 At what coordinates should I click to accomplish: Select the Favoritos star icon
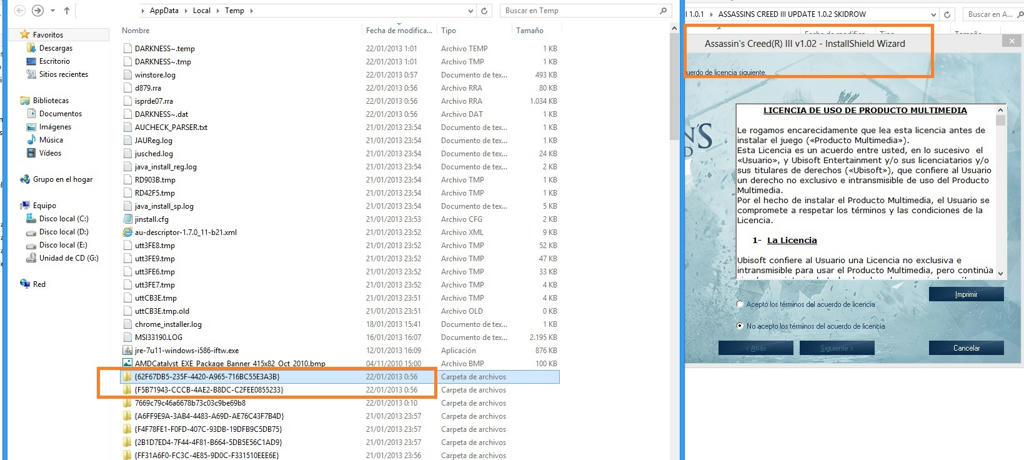click(25, 35)
